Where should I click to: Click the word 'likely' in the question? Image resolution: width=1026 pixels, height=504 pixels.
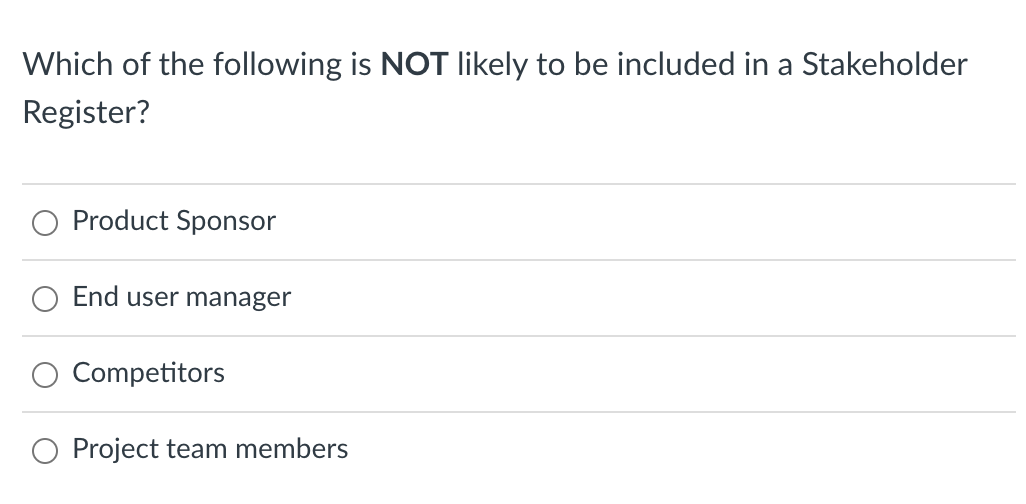pyautogui.click(x=491, y=65)
